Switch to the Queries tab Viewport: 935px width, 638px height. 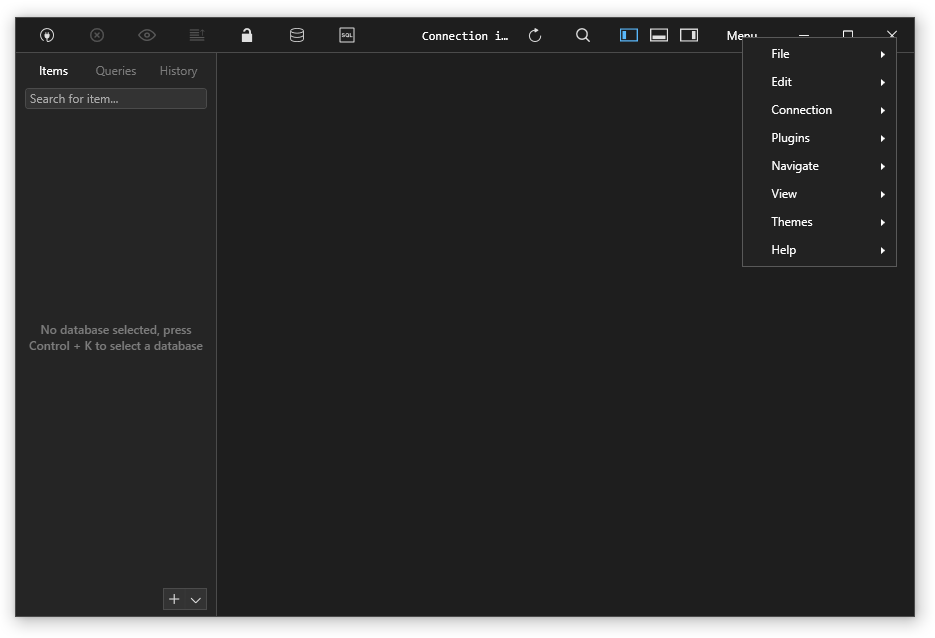click(x=115, y=71)
